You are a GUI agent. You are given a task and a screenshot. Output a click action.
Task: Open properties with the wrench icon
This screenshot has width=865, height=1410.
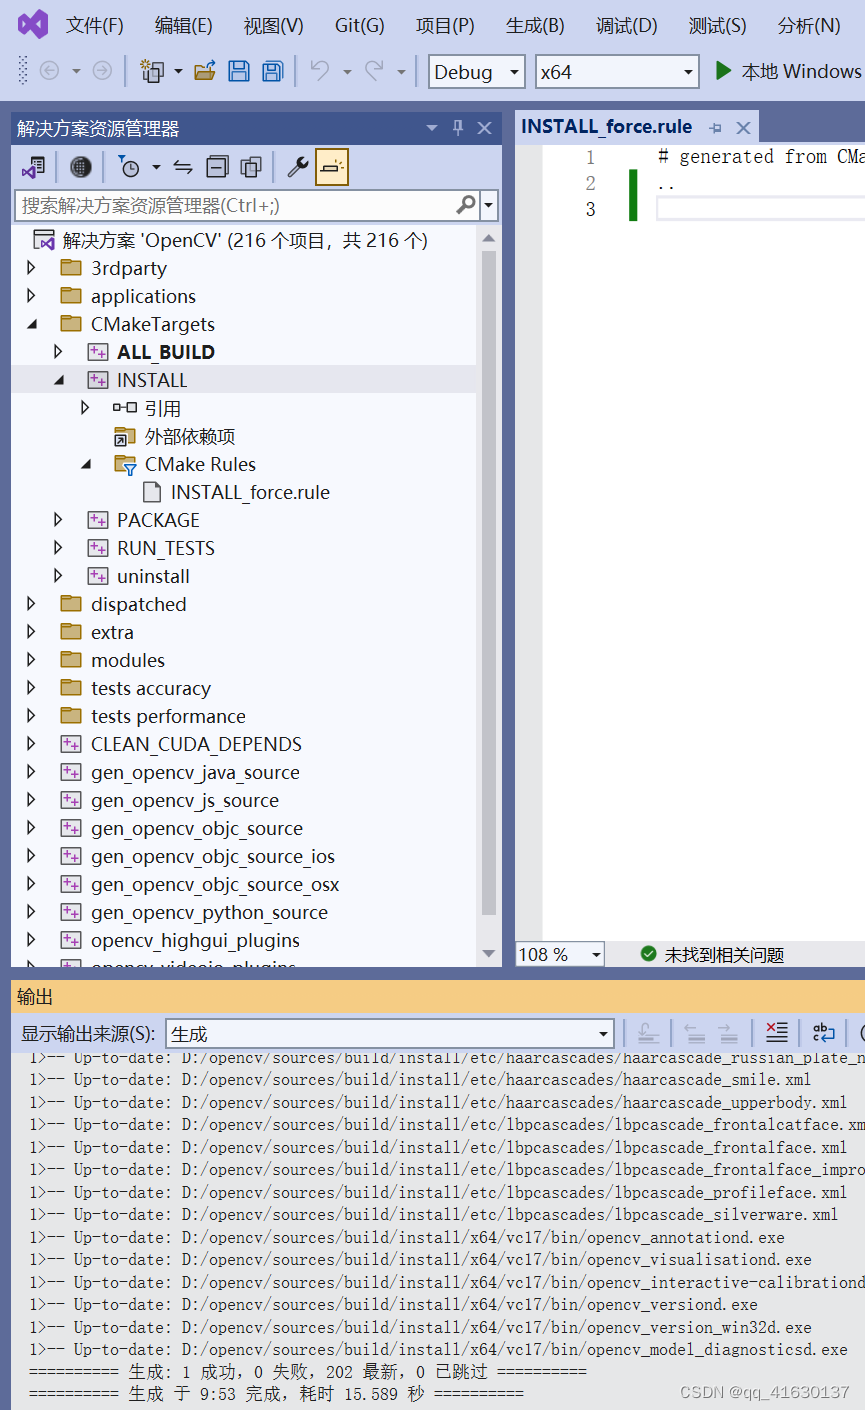pyautogui.click(x=297, y=167)
